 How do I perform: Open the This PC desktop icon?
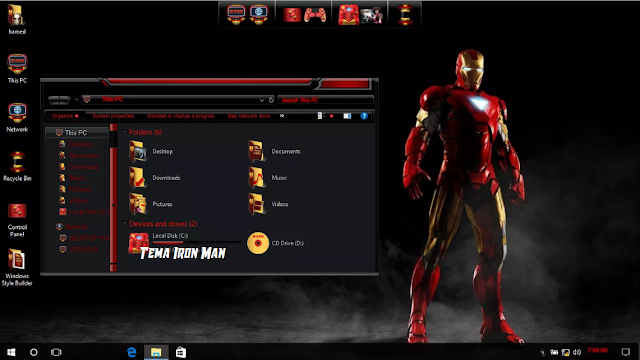tap(17, 68)
